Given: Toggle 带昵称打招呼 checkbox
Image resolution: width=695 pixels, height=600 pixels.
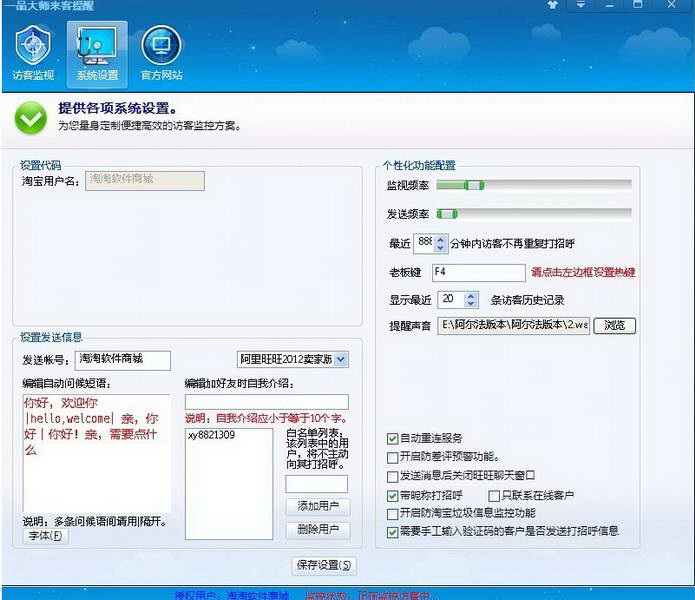Looking at the screenshot, I should point(392,496).
